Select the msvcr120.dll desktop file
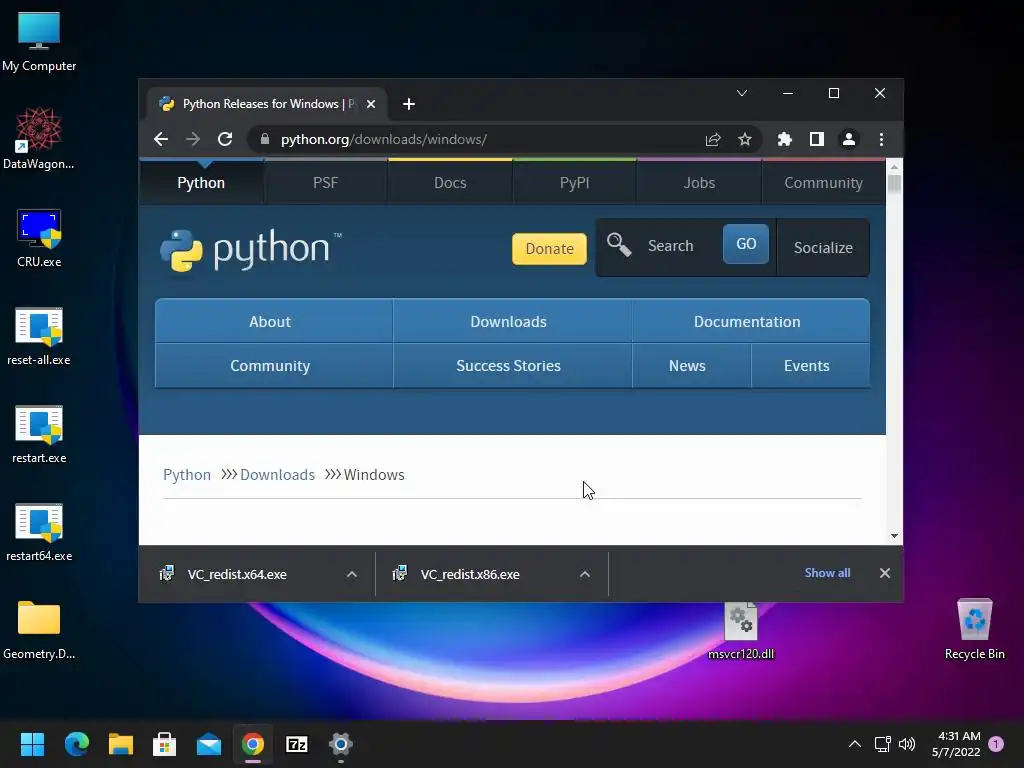This screenshot has height=768, width=1024. pos(741,630)
